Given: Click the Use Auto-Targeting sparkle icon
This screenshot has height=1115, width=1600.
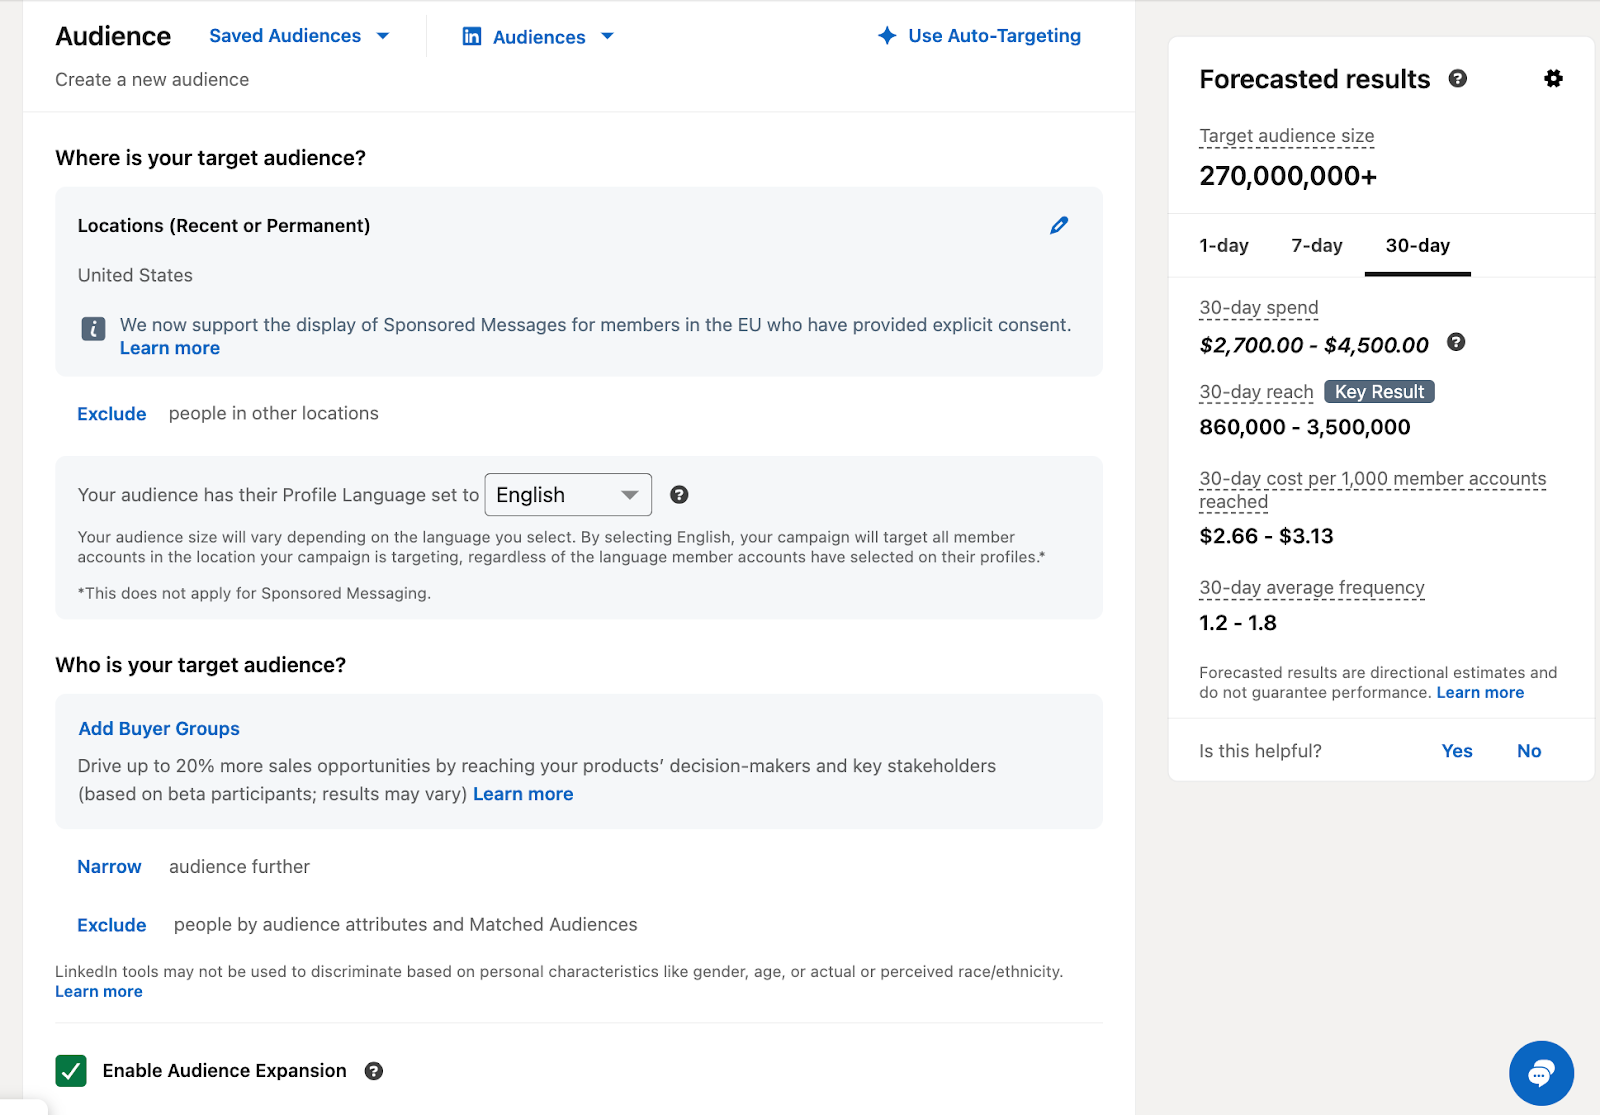Looking at the screenshot, I should click(x=886, y=36).
